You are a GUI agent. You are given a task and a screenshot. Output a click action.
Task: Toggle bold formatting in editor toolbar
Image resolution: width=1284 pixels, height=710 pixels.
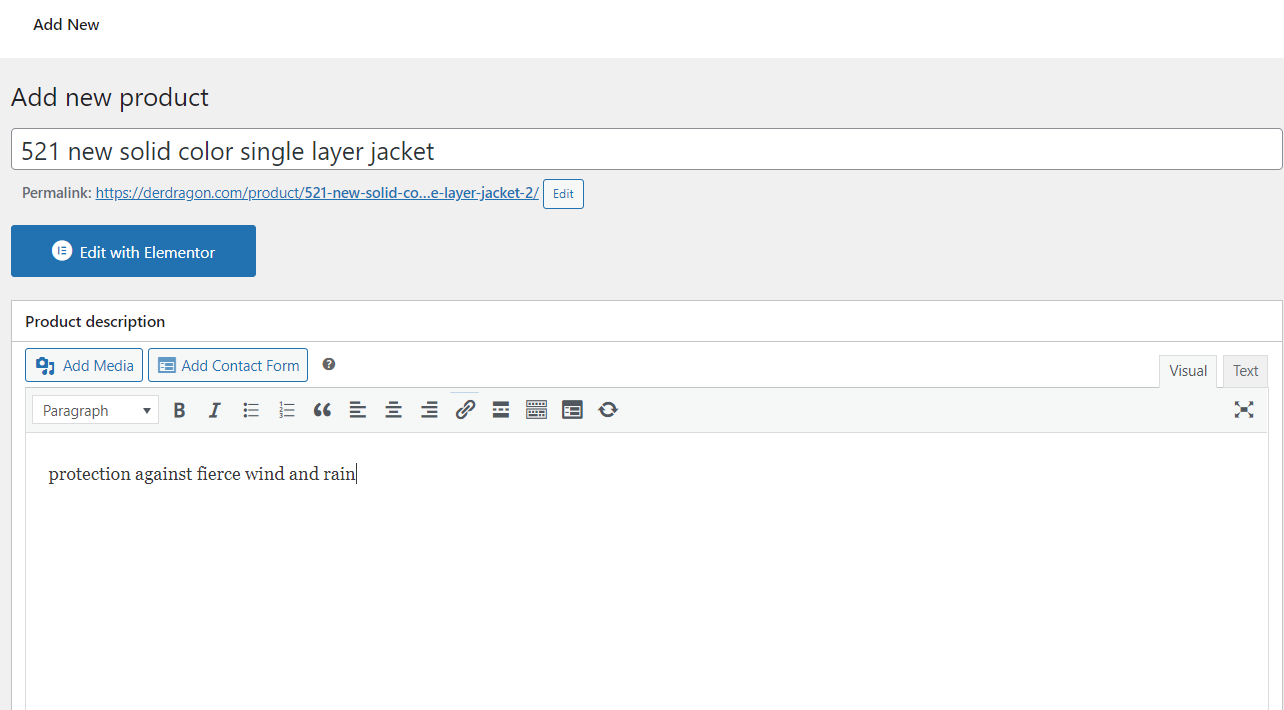point(179,410)
